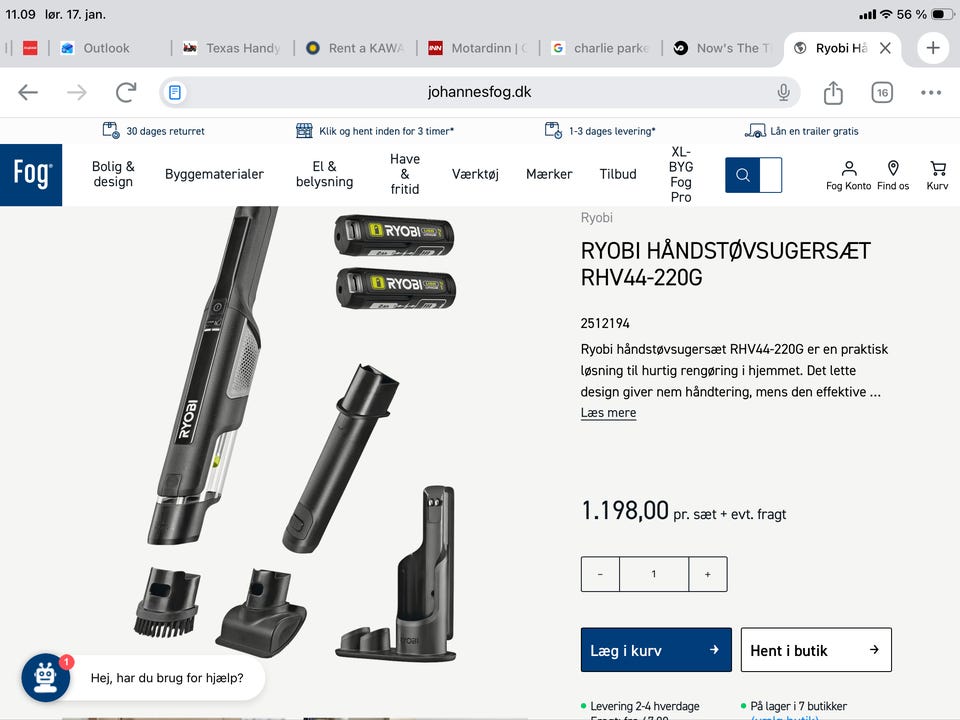The image size is (960, 720).
Task: Switch to the charlie parker Google tab
Action: [601, 48]
